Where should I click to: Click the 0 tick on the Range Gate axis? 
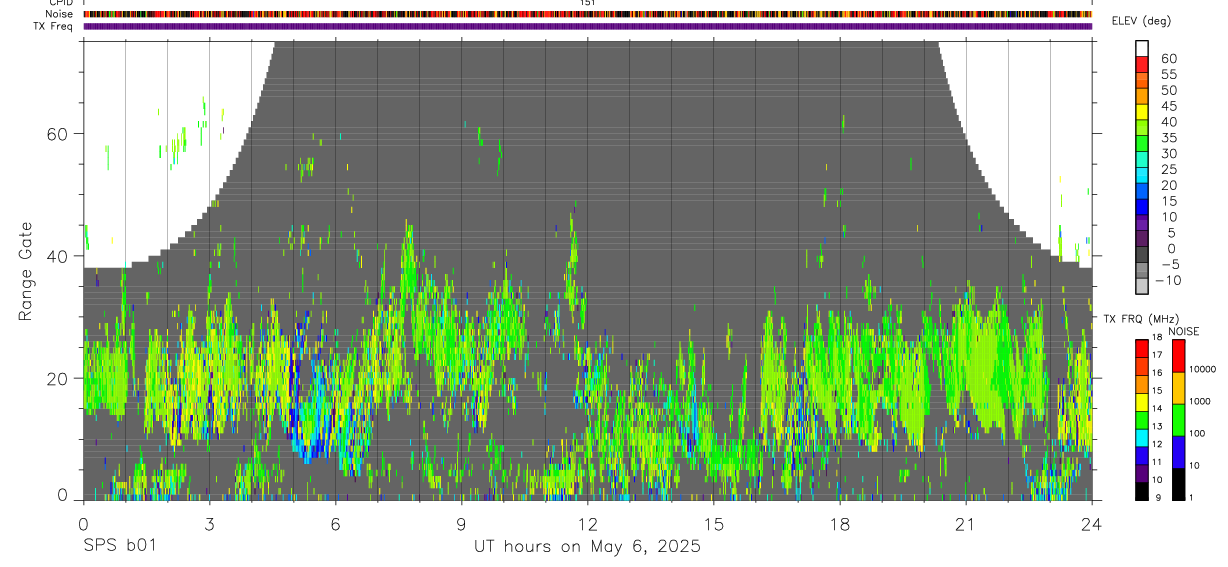pyautogui.click(x=62, y=495)
